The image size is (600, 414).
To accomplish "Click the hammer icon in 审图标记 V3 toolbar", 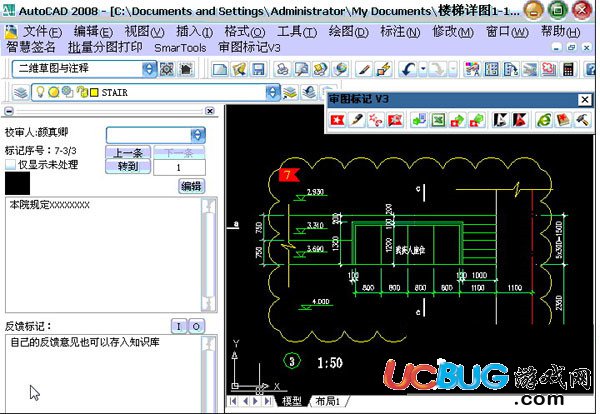I will tap(582, 120).
